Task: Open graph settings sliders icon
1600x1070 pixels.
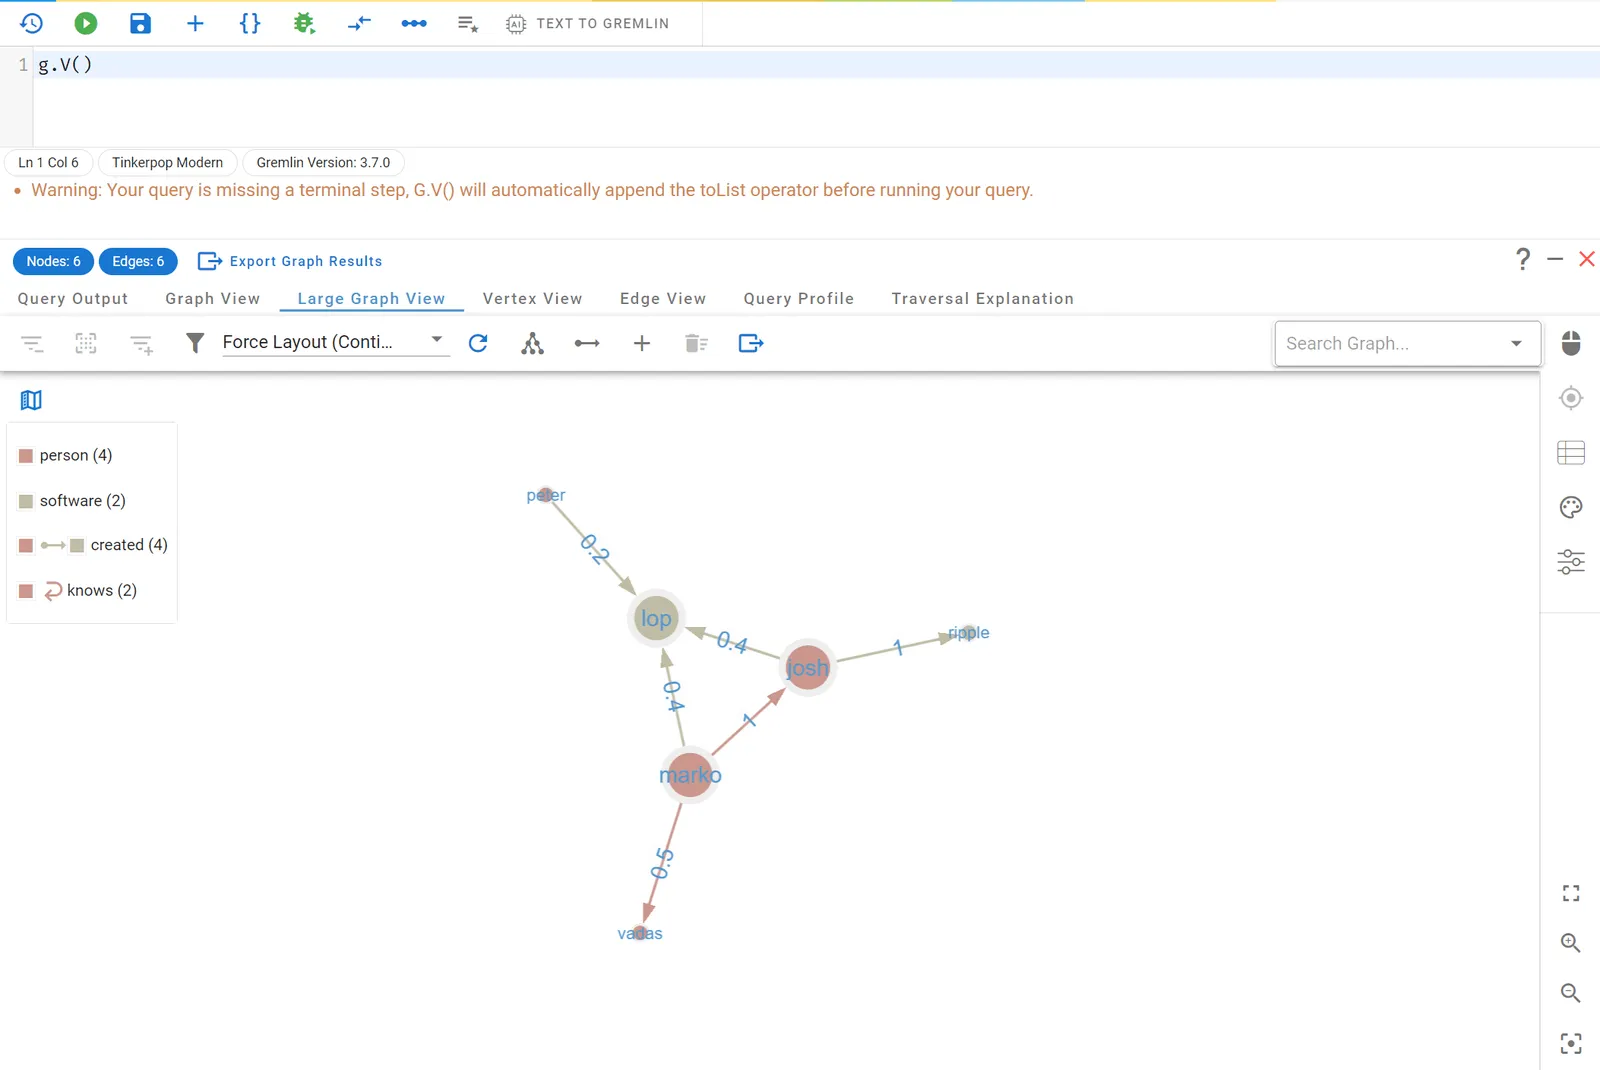Action: click(1571, 561)
